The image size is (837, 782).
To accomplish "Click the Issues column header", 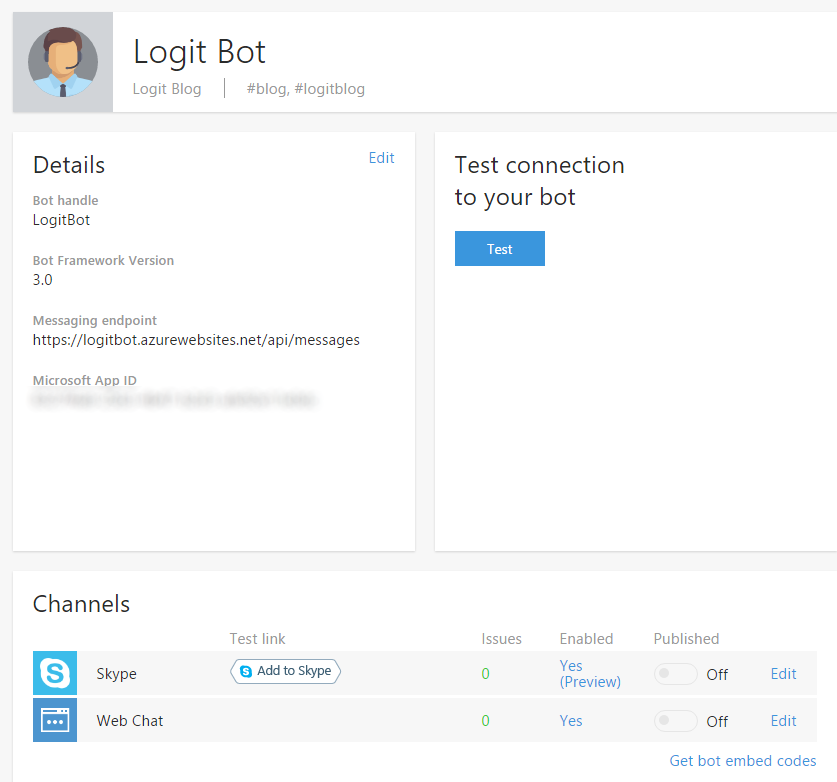I will pyautogui.click(x=501, y=639).
